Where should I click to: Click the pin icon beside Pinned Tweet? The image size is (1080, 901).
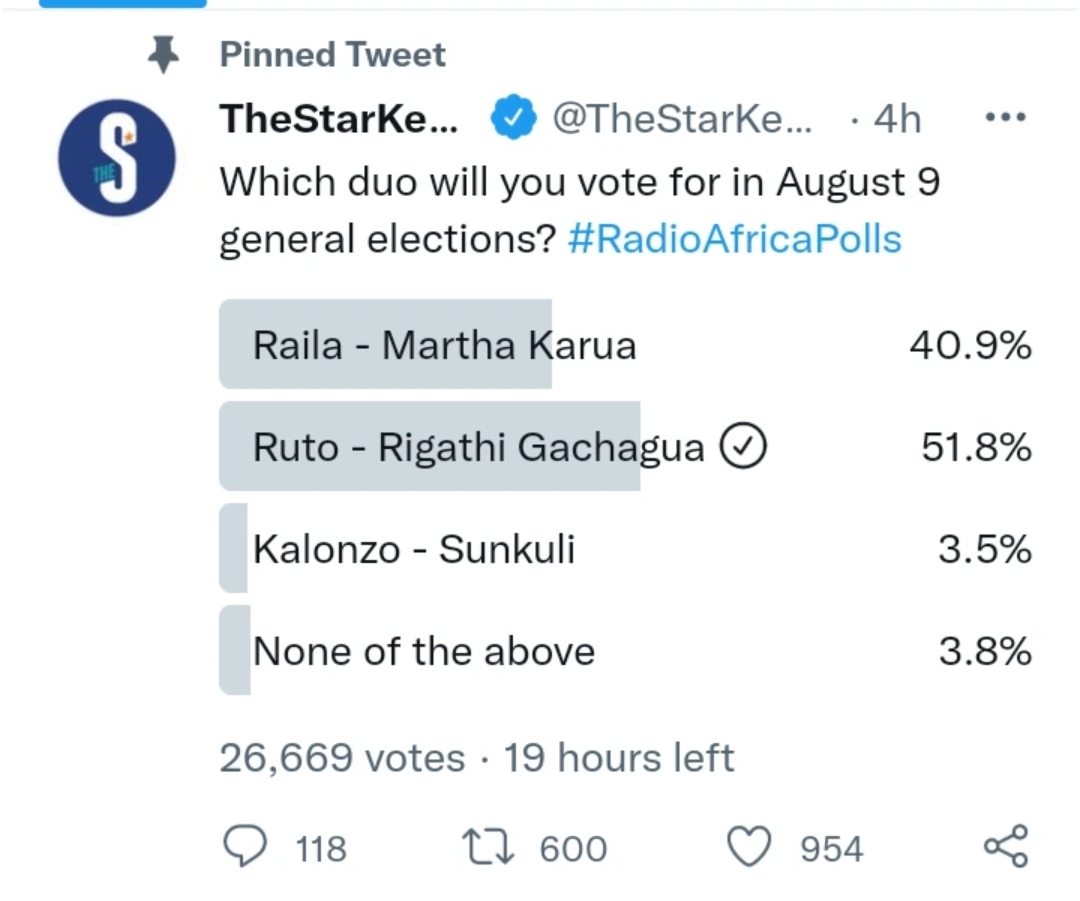pyautogui.click(x=162, y=54)
